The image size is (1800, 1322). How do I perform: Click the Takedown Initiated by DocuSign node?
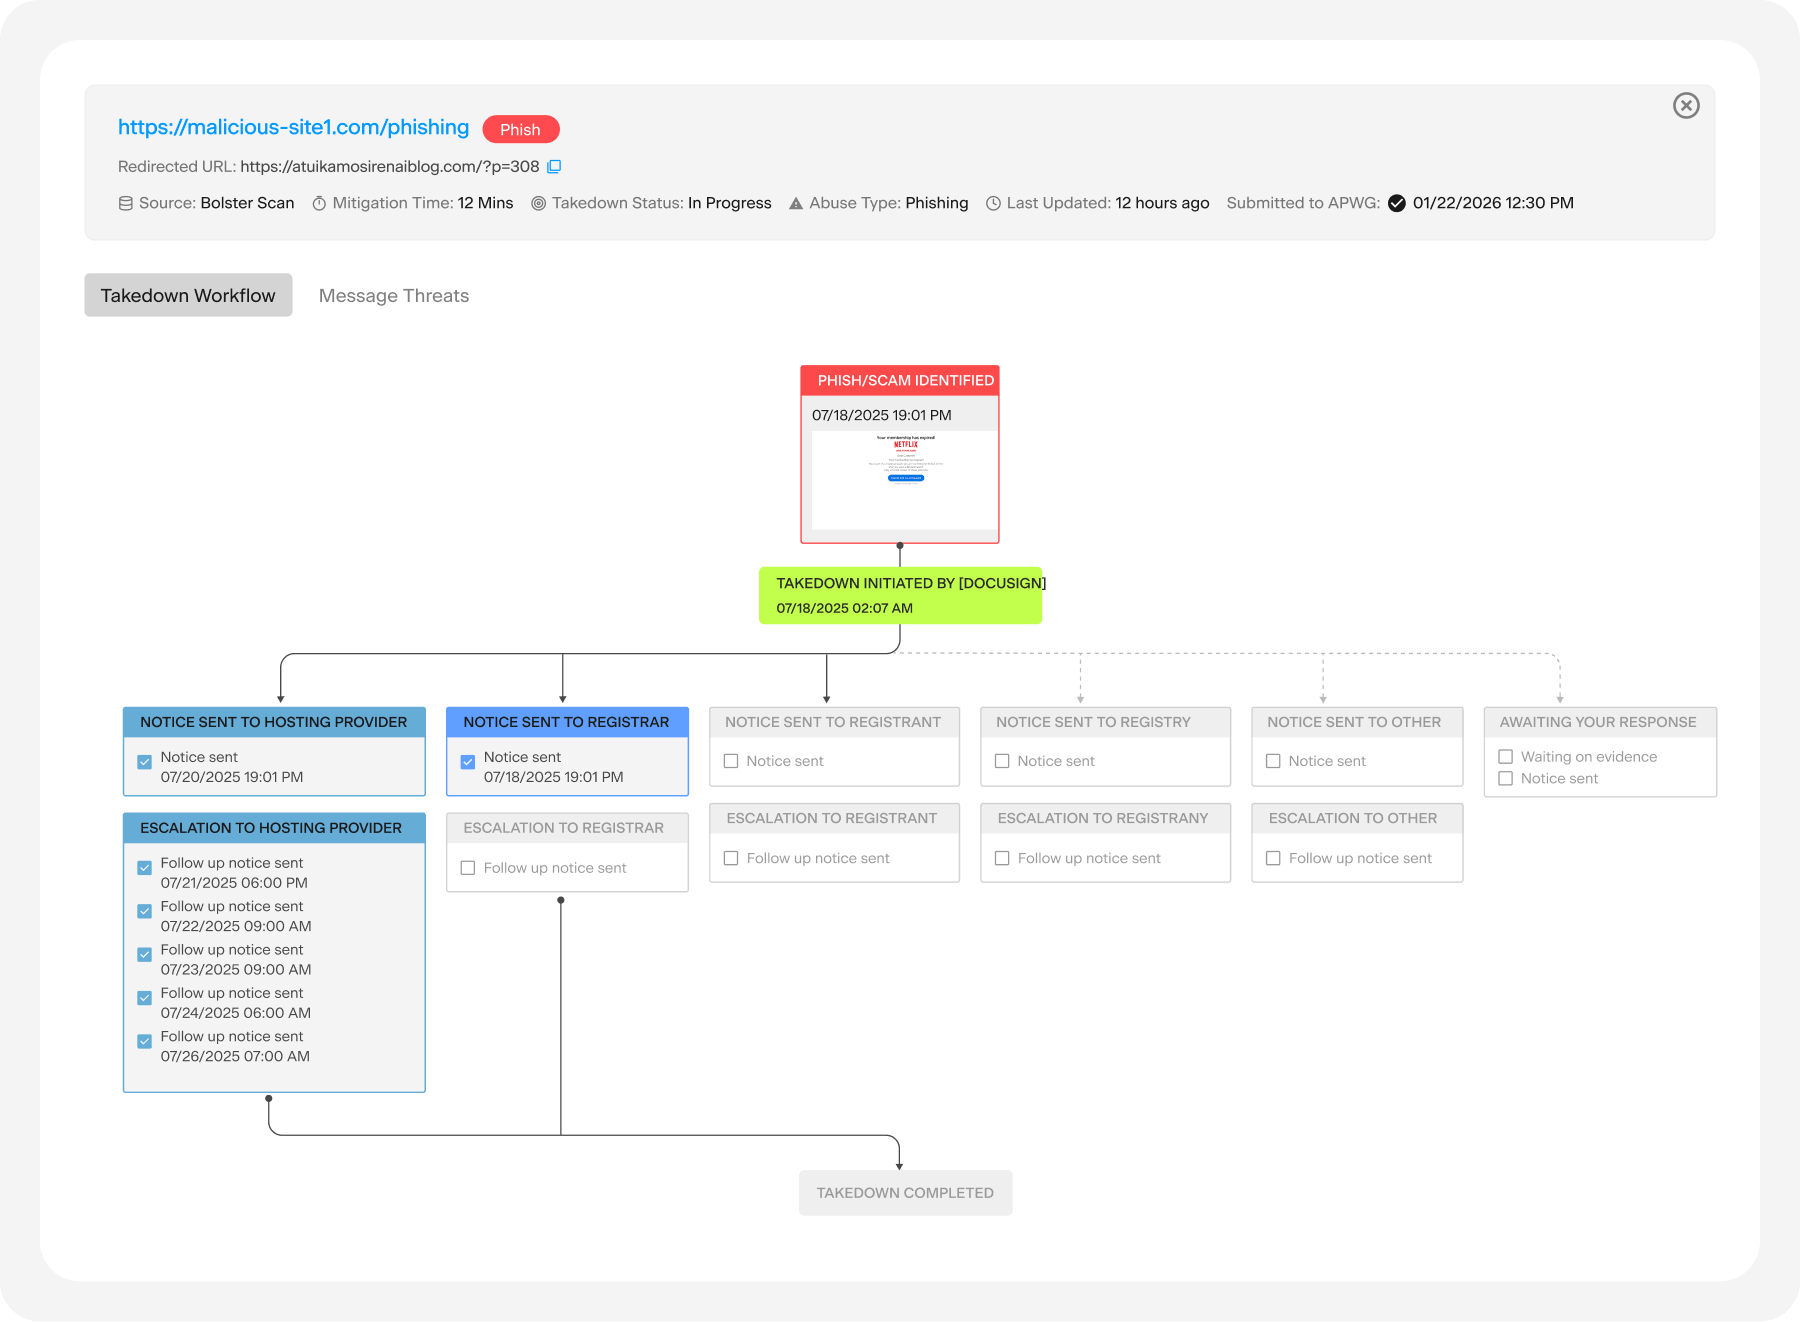pos(900,596)
